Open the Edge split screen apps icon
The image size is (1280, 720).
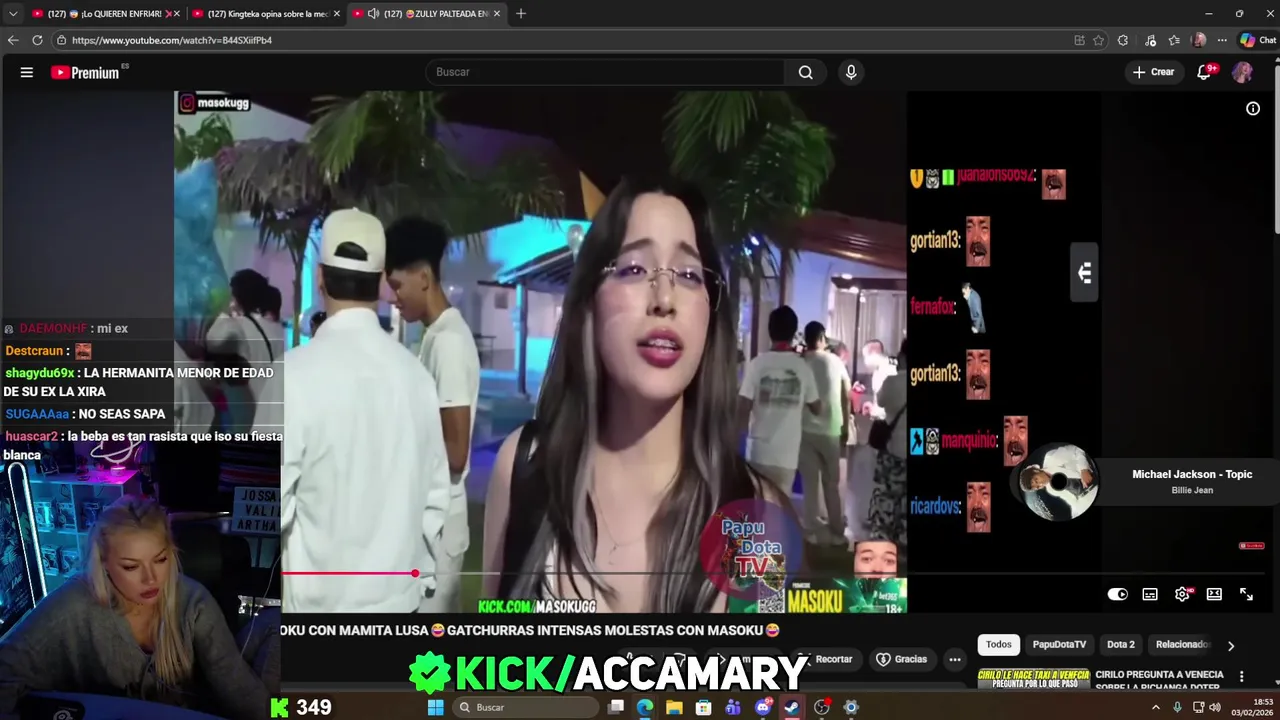pyautogui.click(x=1079, y=40)
